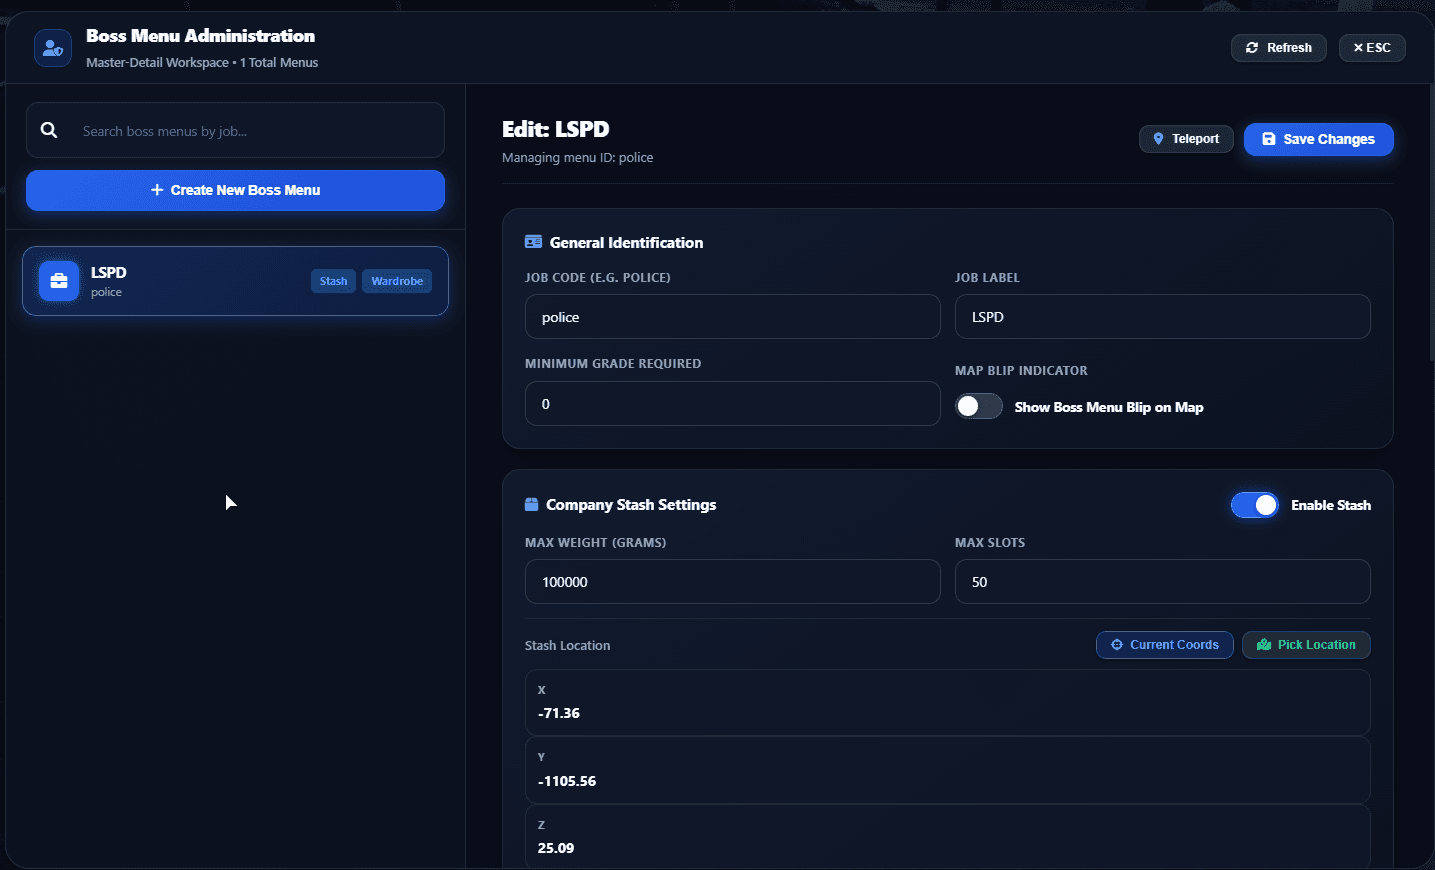The image size is (1435, 870).
Task: Click the Boss Menu Administration user-shield icon
Action: coord(53,48)
